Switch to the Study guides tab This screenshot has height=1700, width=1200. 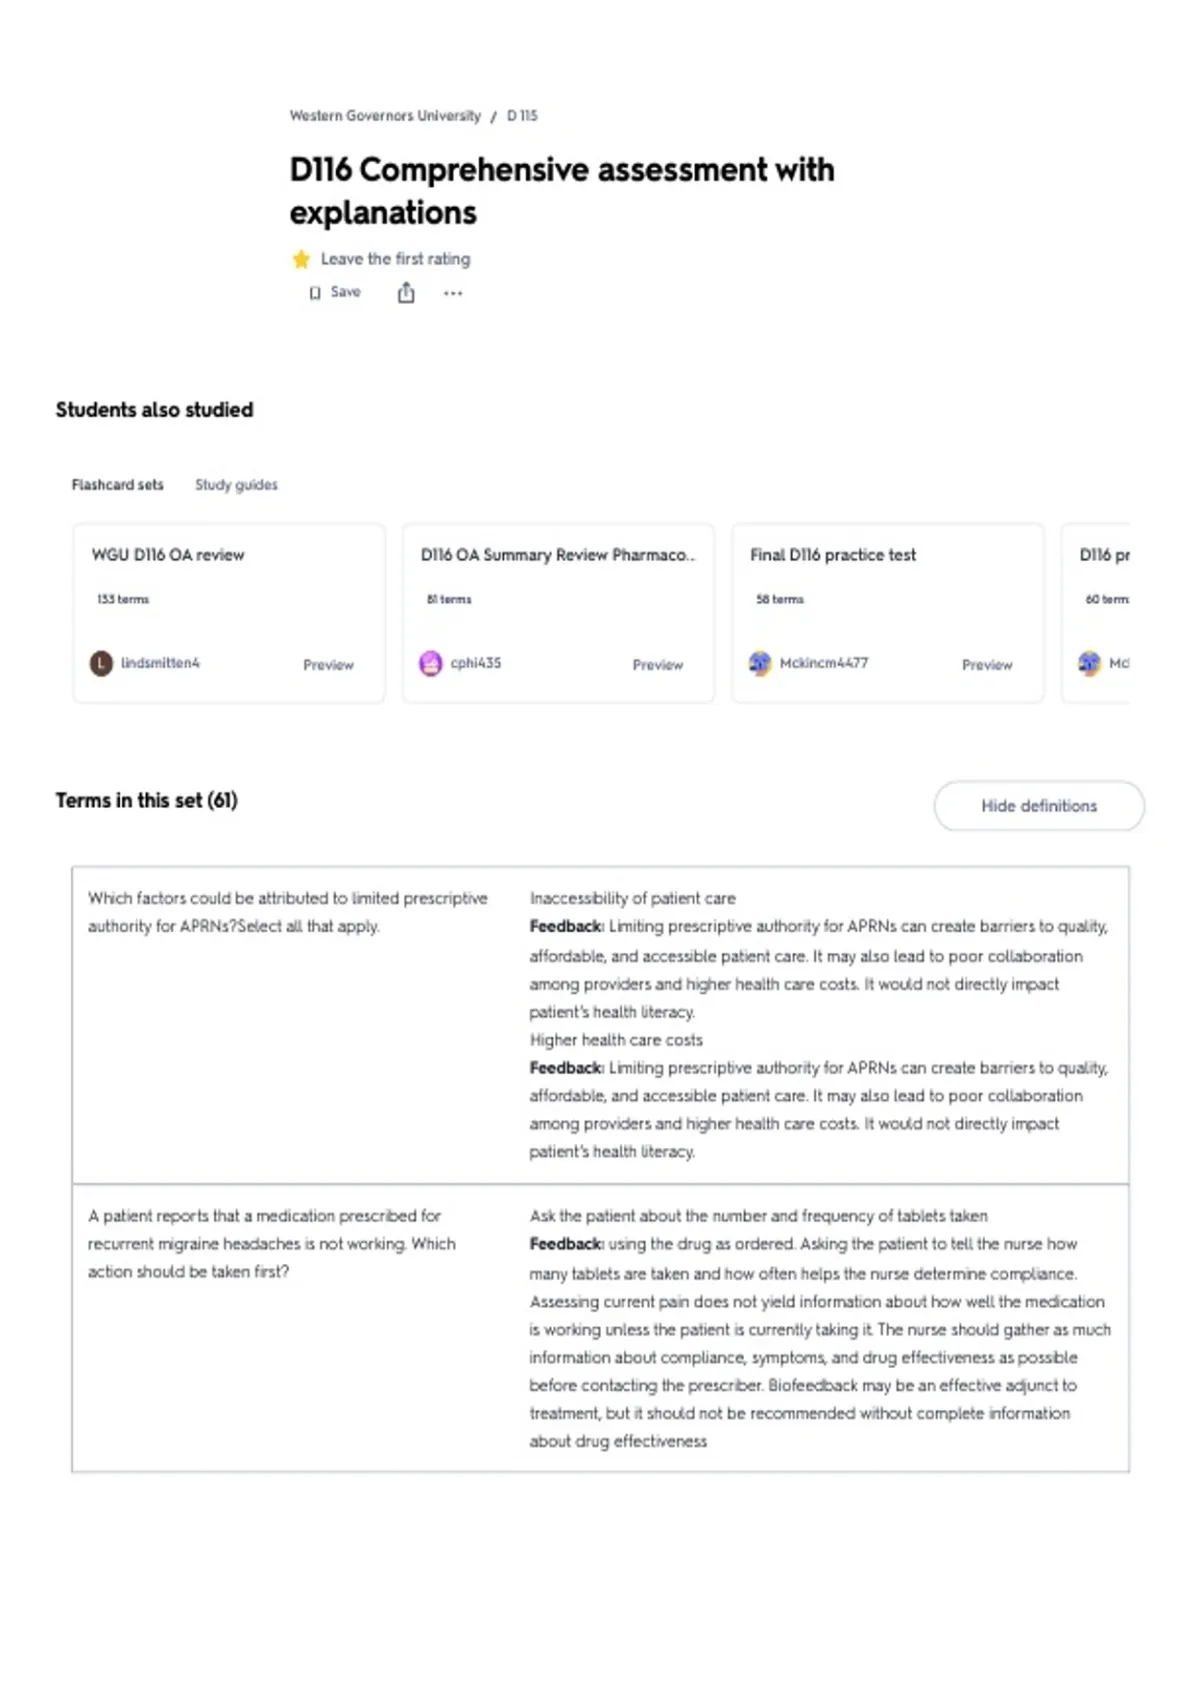[236, 485]
